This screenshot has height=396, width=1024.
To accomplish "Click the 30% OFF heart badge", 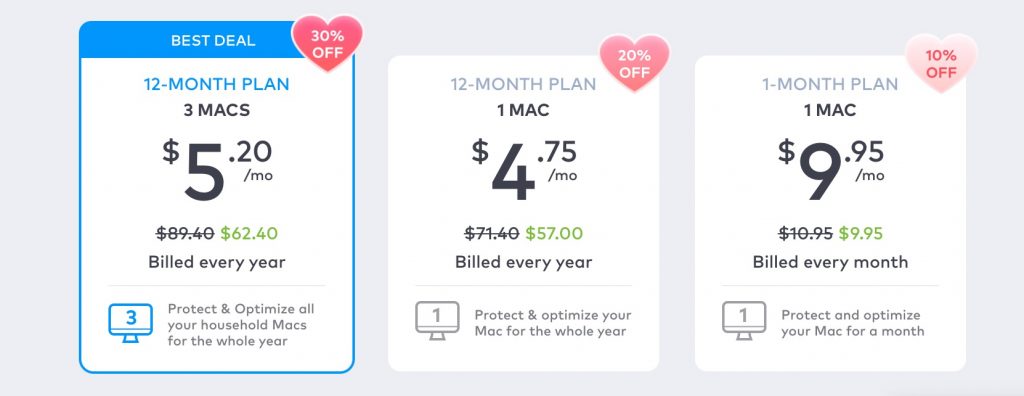I will [x=327, y=43].
